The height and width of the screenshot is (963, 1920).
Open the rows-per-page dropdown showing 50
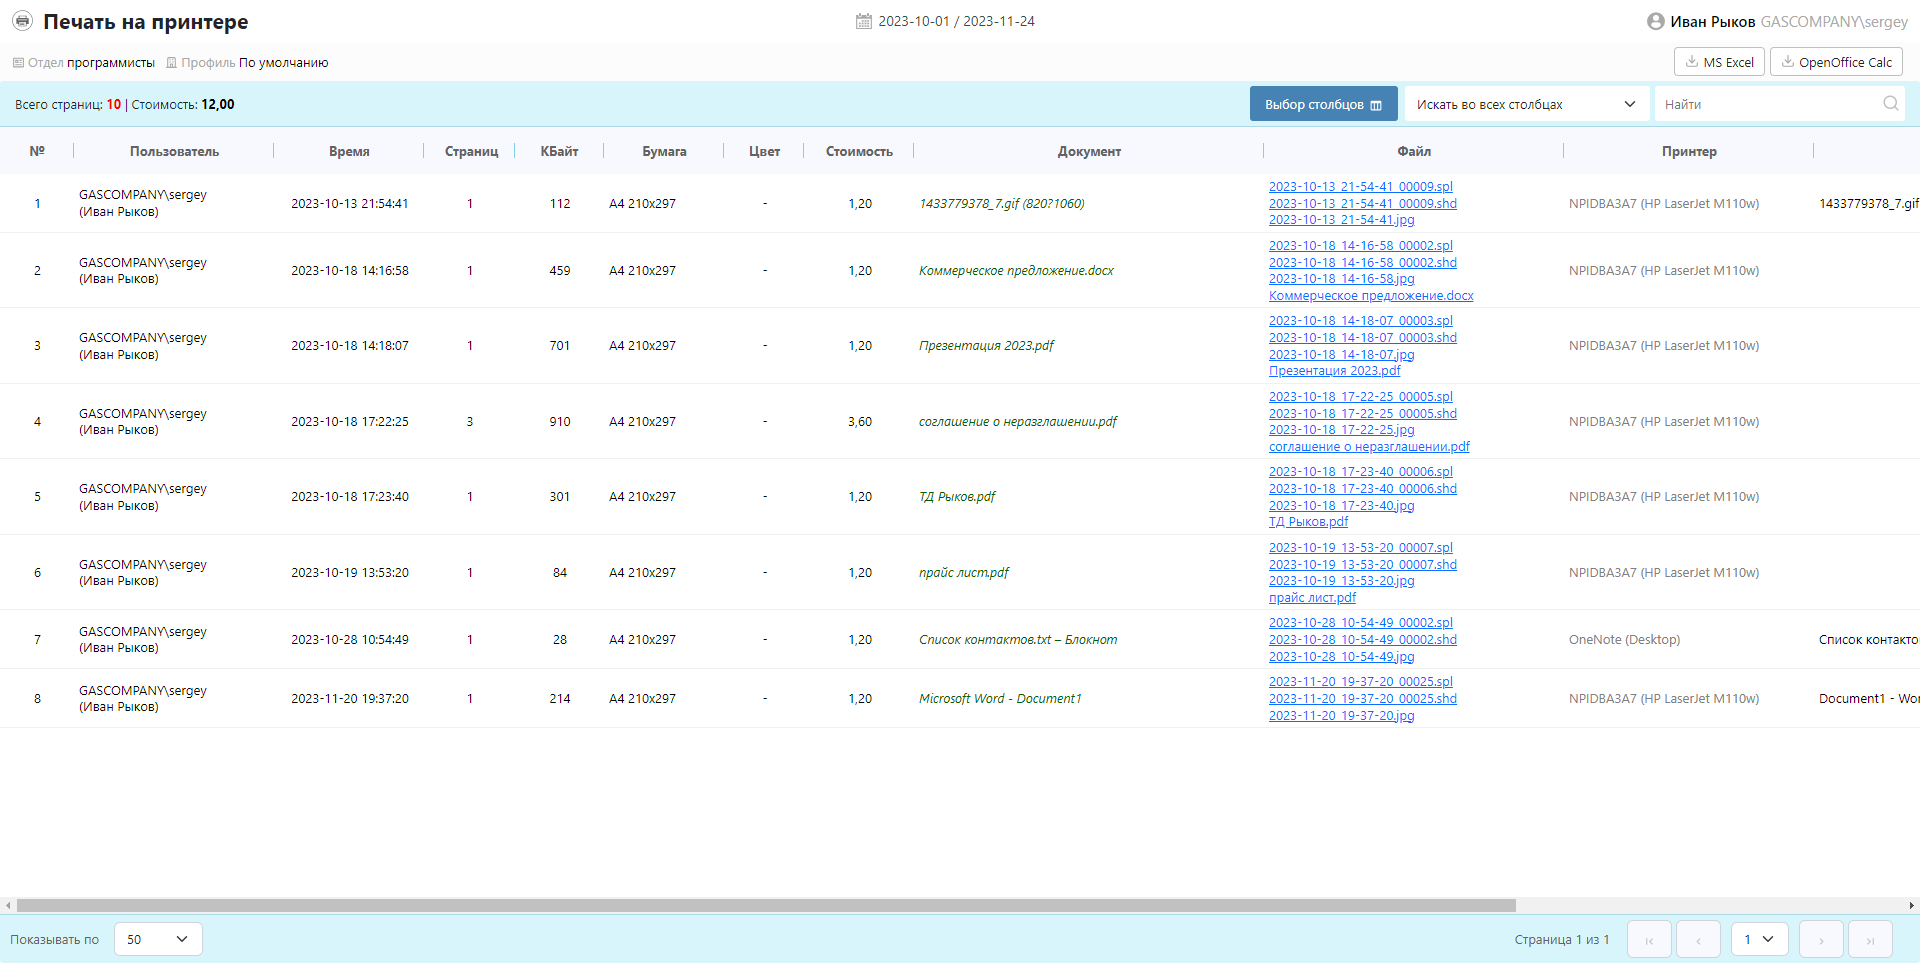tap(158, 940)
